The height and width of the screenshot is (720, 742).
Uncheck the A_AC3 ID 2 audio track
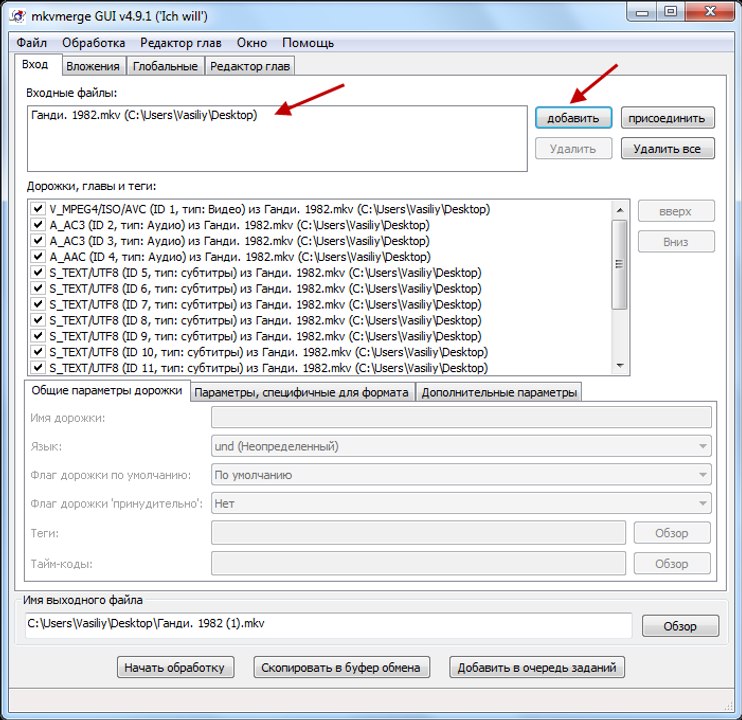[38, 225]
